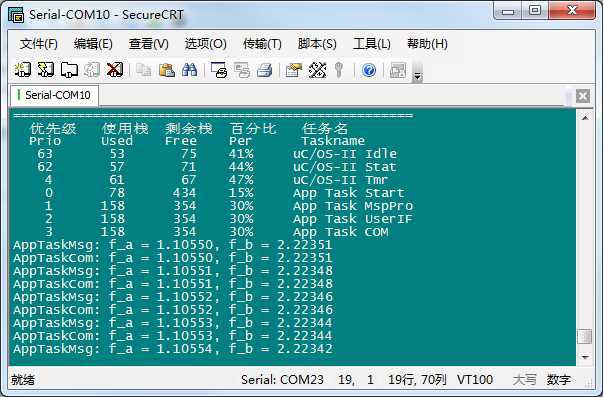Click the 'Taskname' column header
This screenshot has height=397, width=603.
(333, 141)
